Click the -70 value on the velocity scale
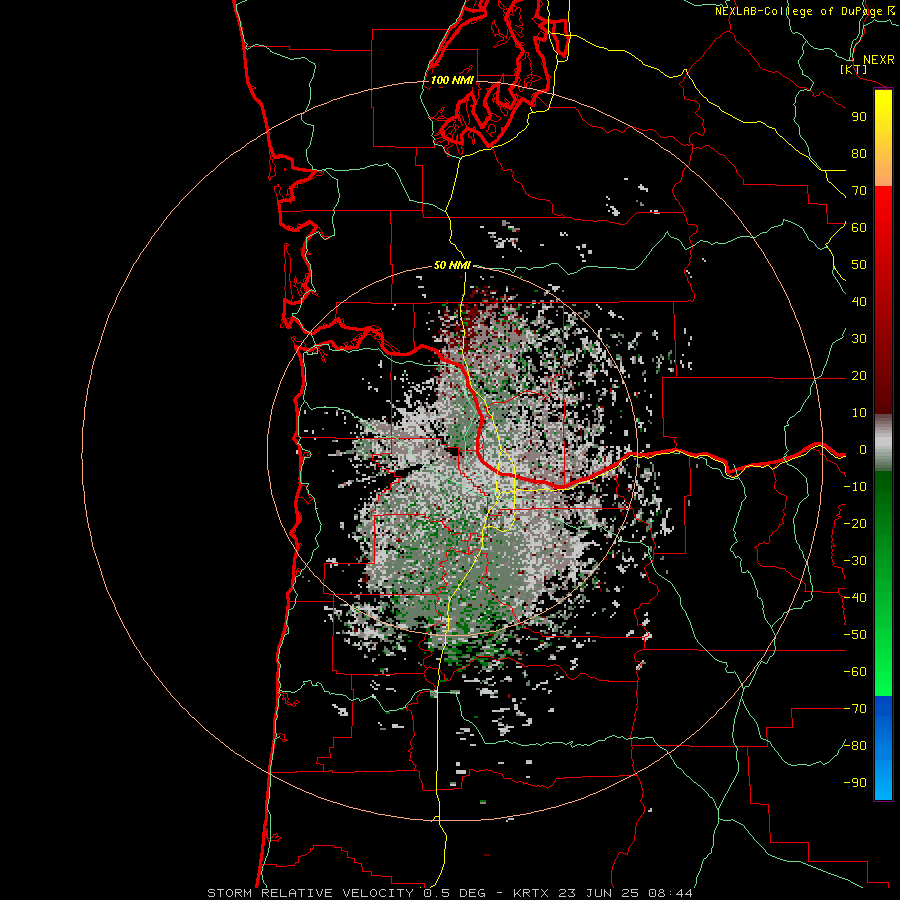 [855, 709]
